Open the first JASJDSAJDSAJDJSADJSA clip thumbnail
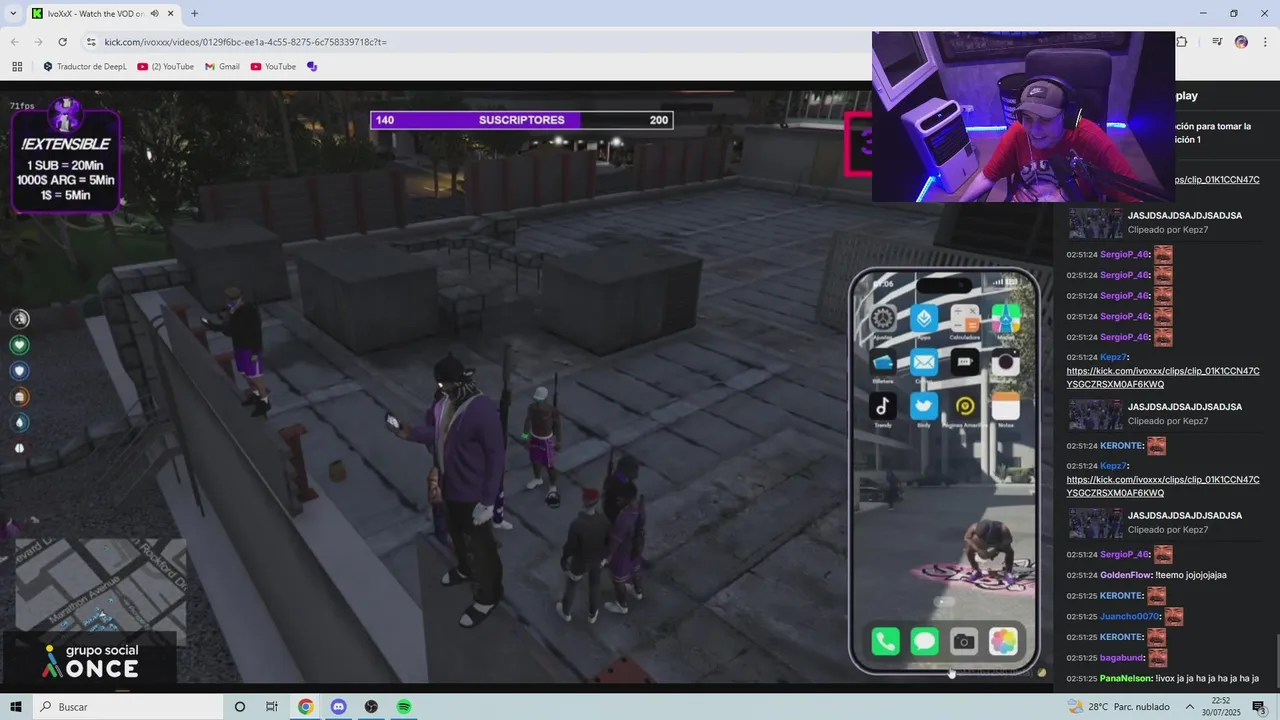The height and width of the screenshot is (720, 1280). 1095,223
